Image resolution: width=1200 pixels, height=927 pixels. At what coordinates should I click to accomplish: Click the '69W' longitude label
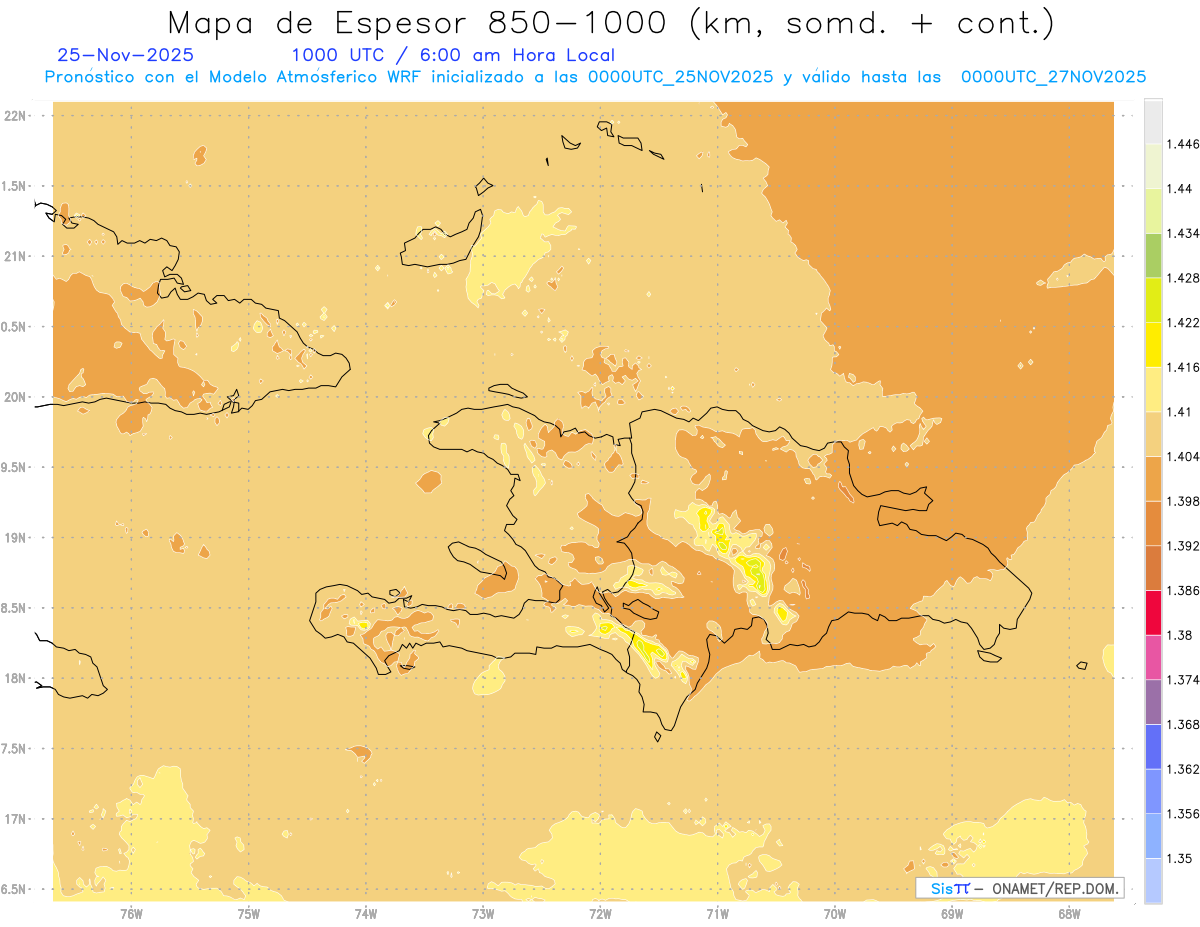coord(952,914)
